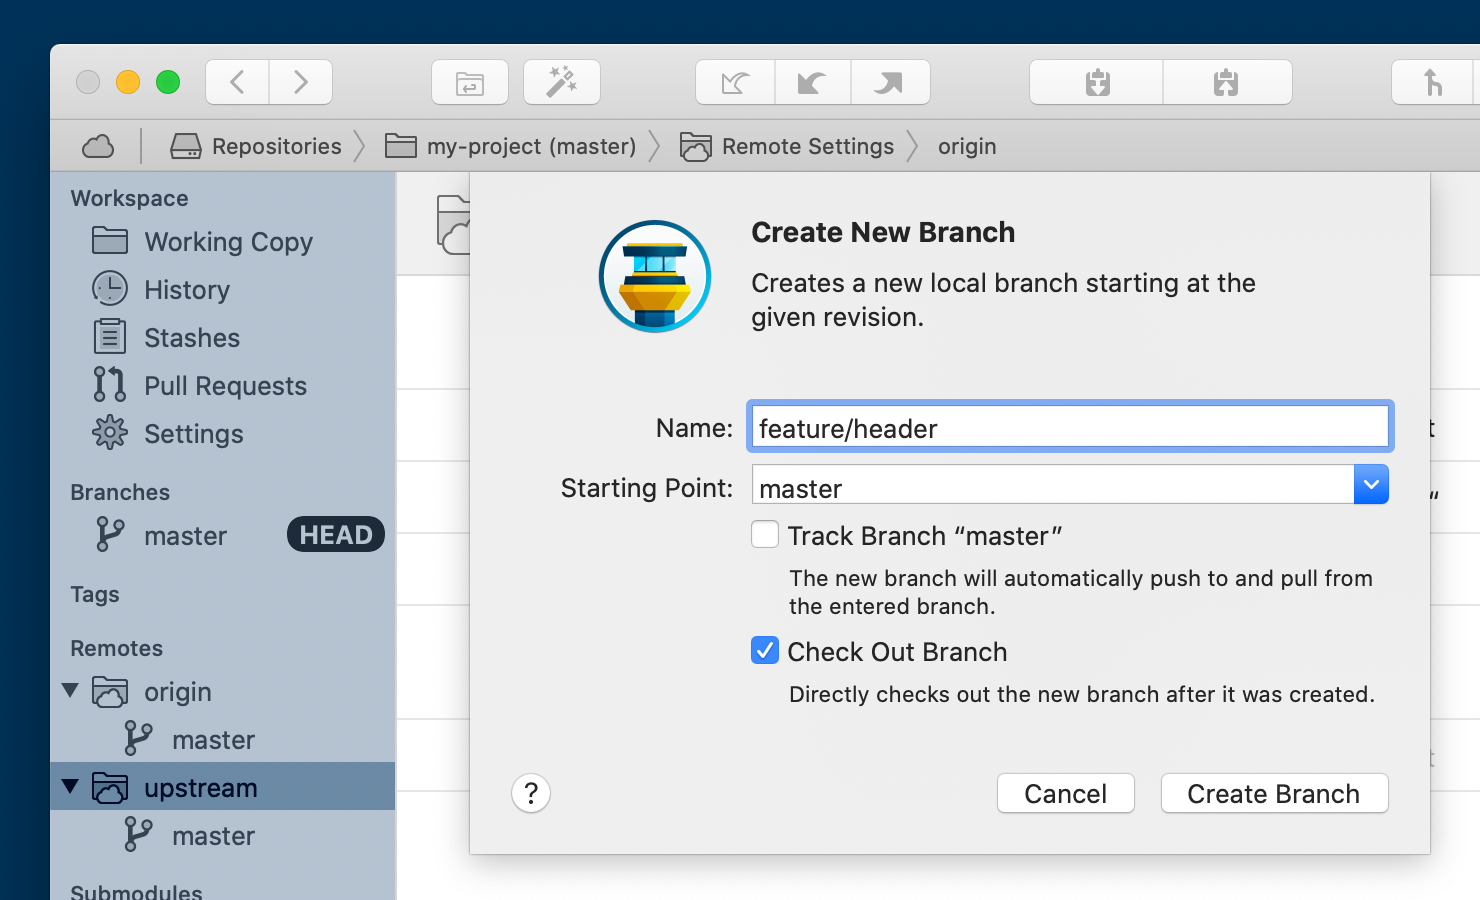Open help with the question mark button
The image size is (1480, 900).
531,794
